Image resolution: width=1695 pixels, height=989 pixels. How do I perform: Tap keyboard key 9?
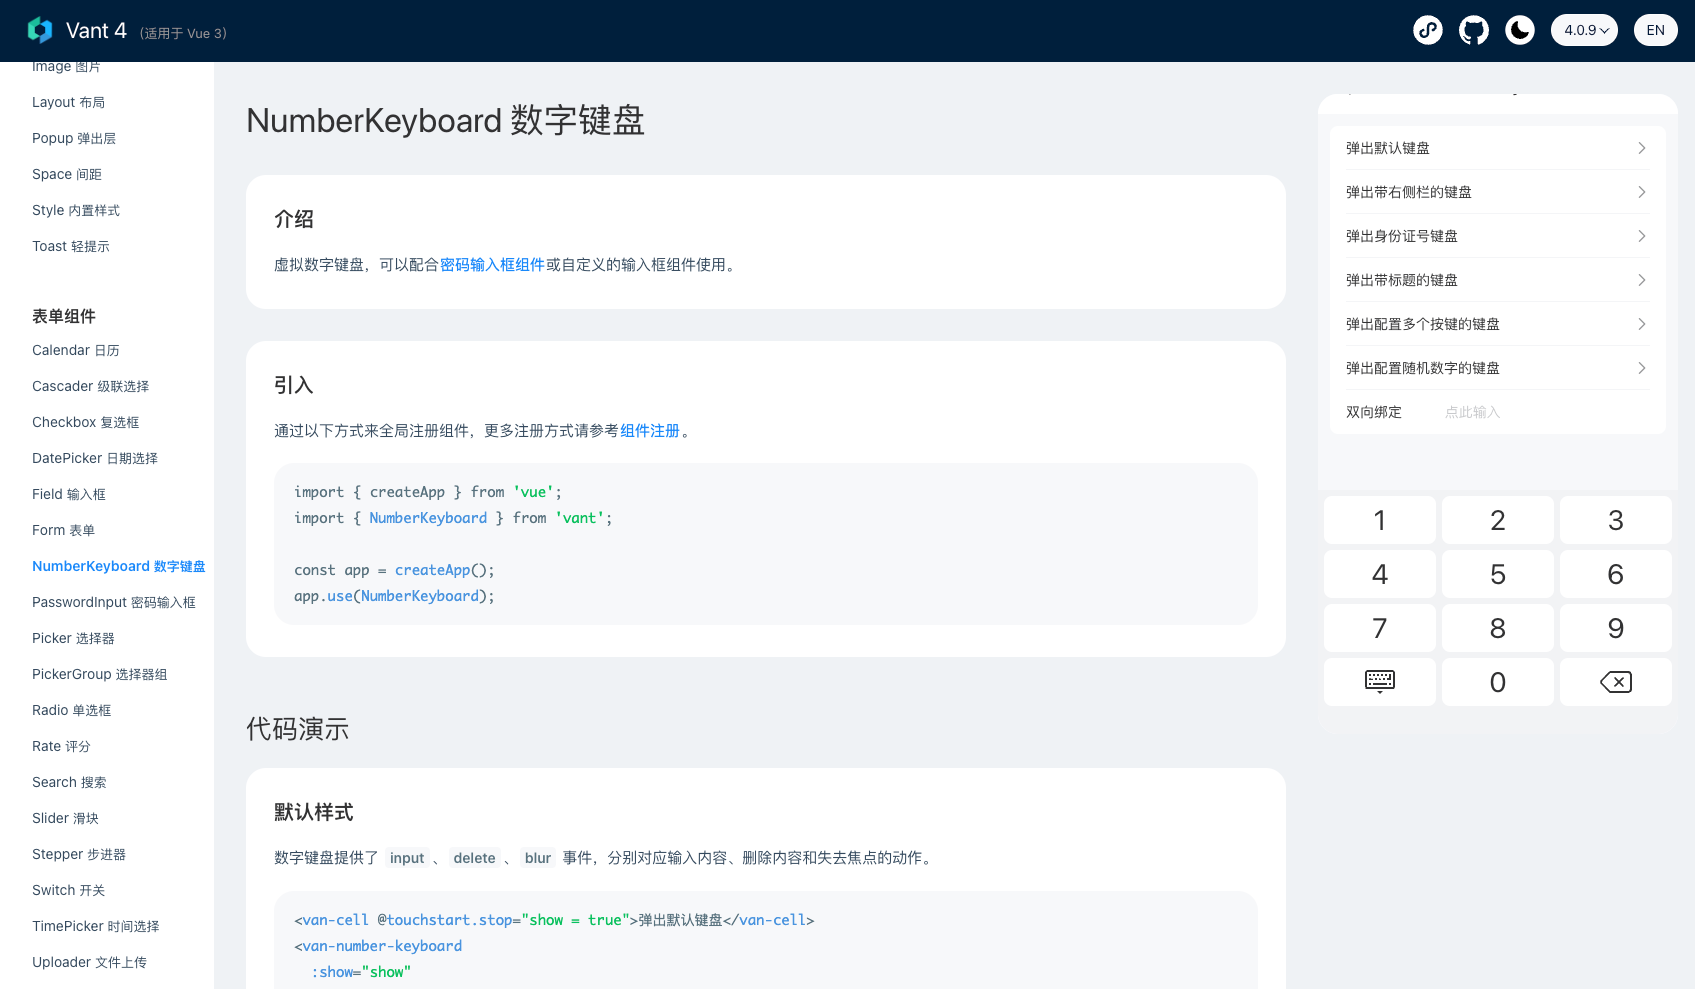[1616, 628]
